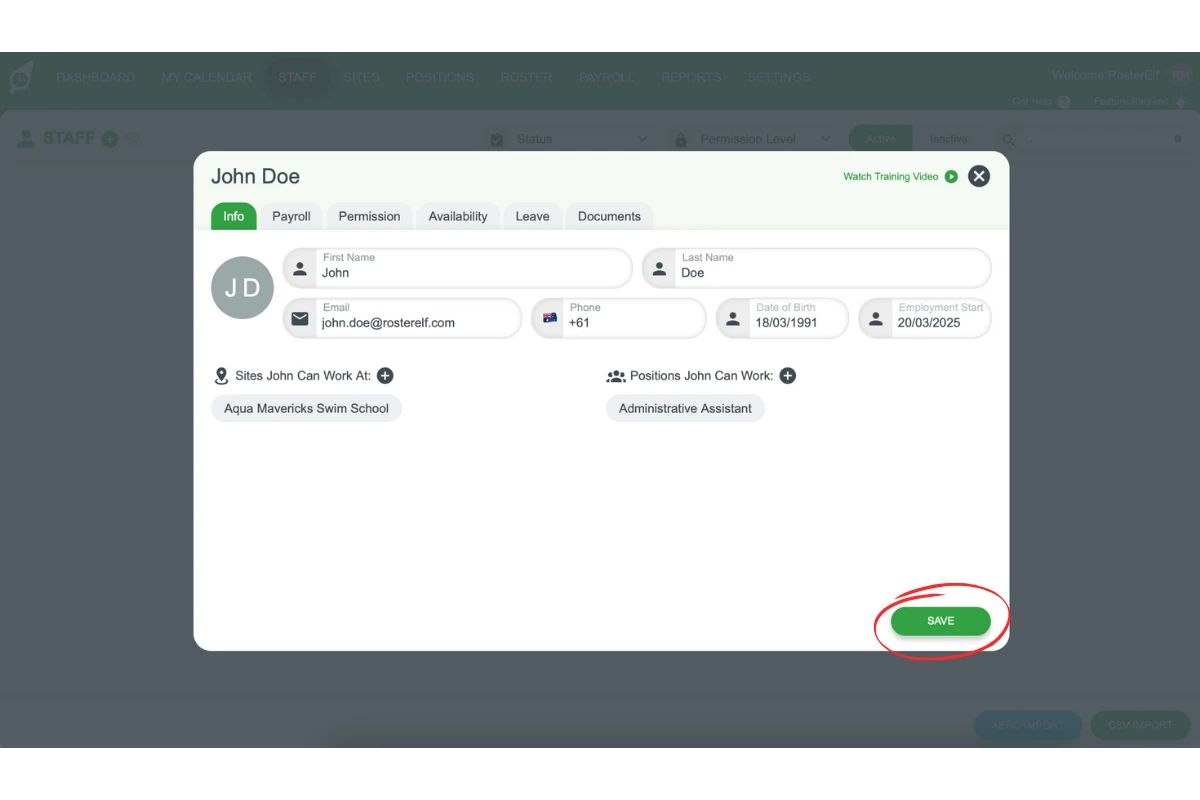Click the group people icon near Positions
The width and height of the screenshot is (1200, 800).
click(x=616, y=377)
